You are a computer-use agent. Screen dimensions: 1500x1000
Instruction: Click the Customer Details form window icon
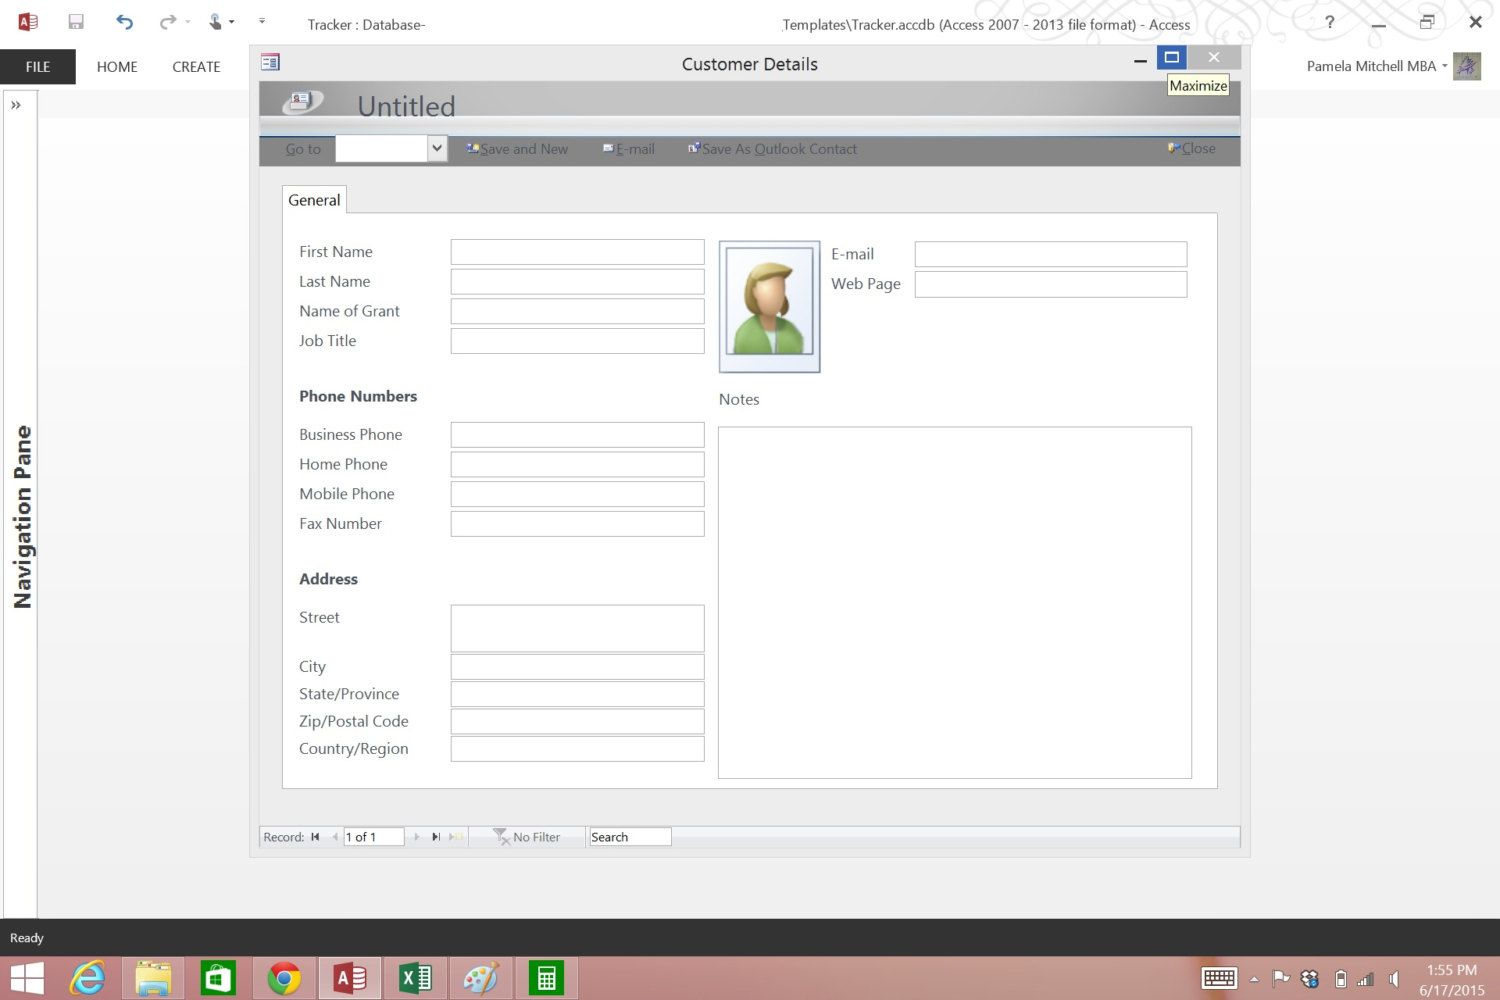click(x=270, y=63)
